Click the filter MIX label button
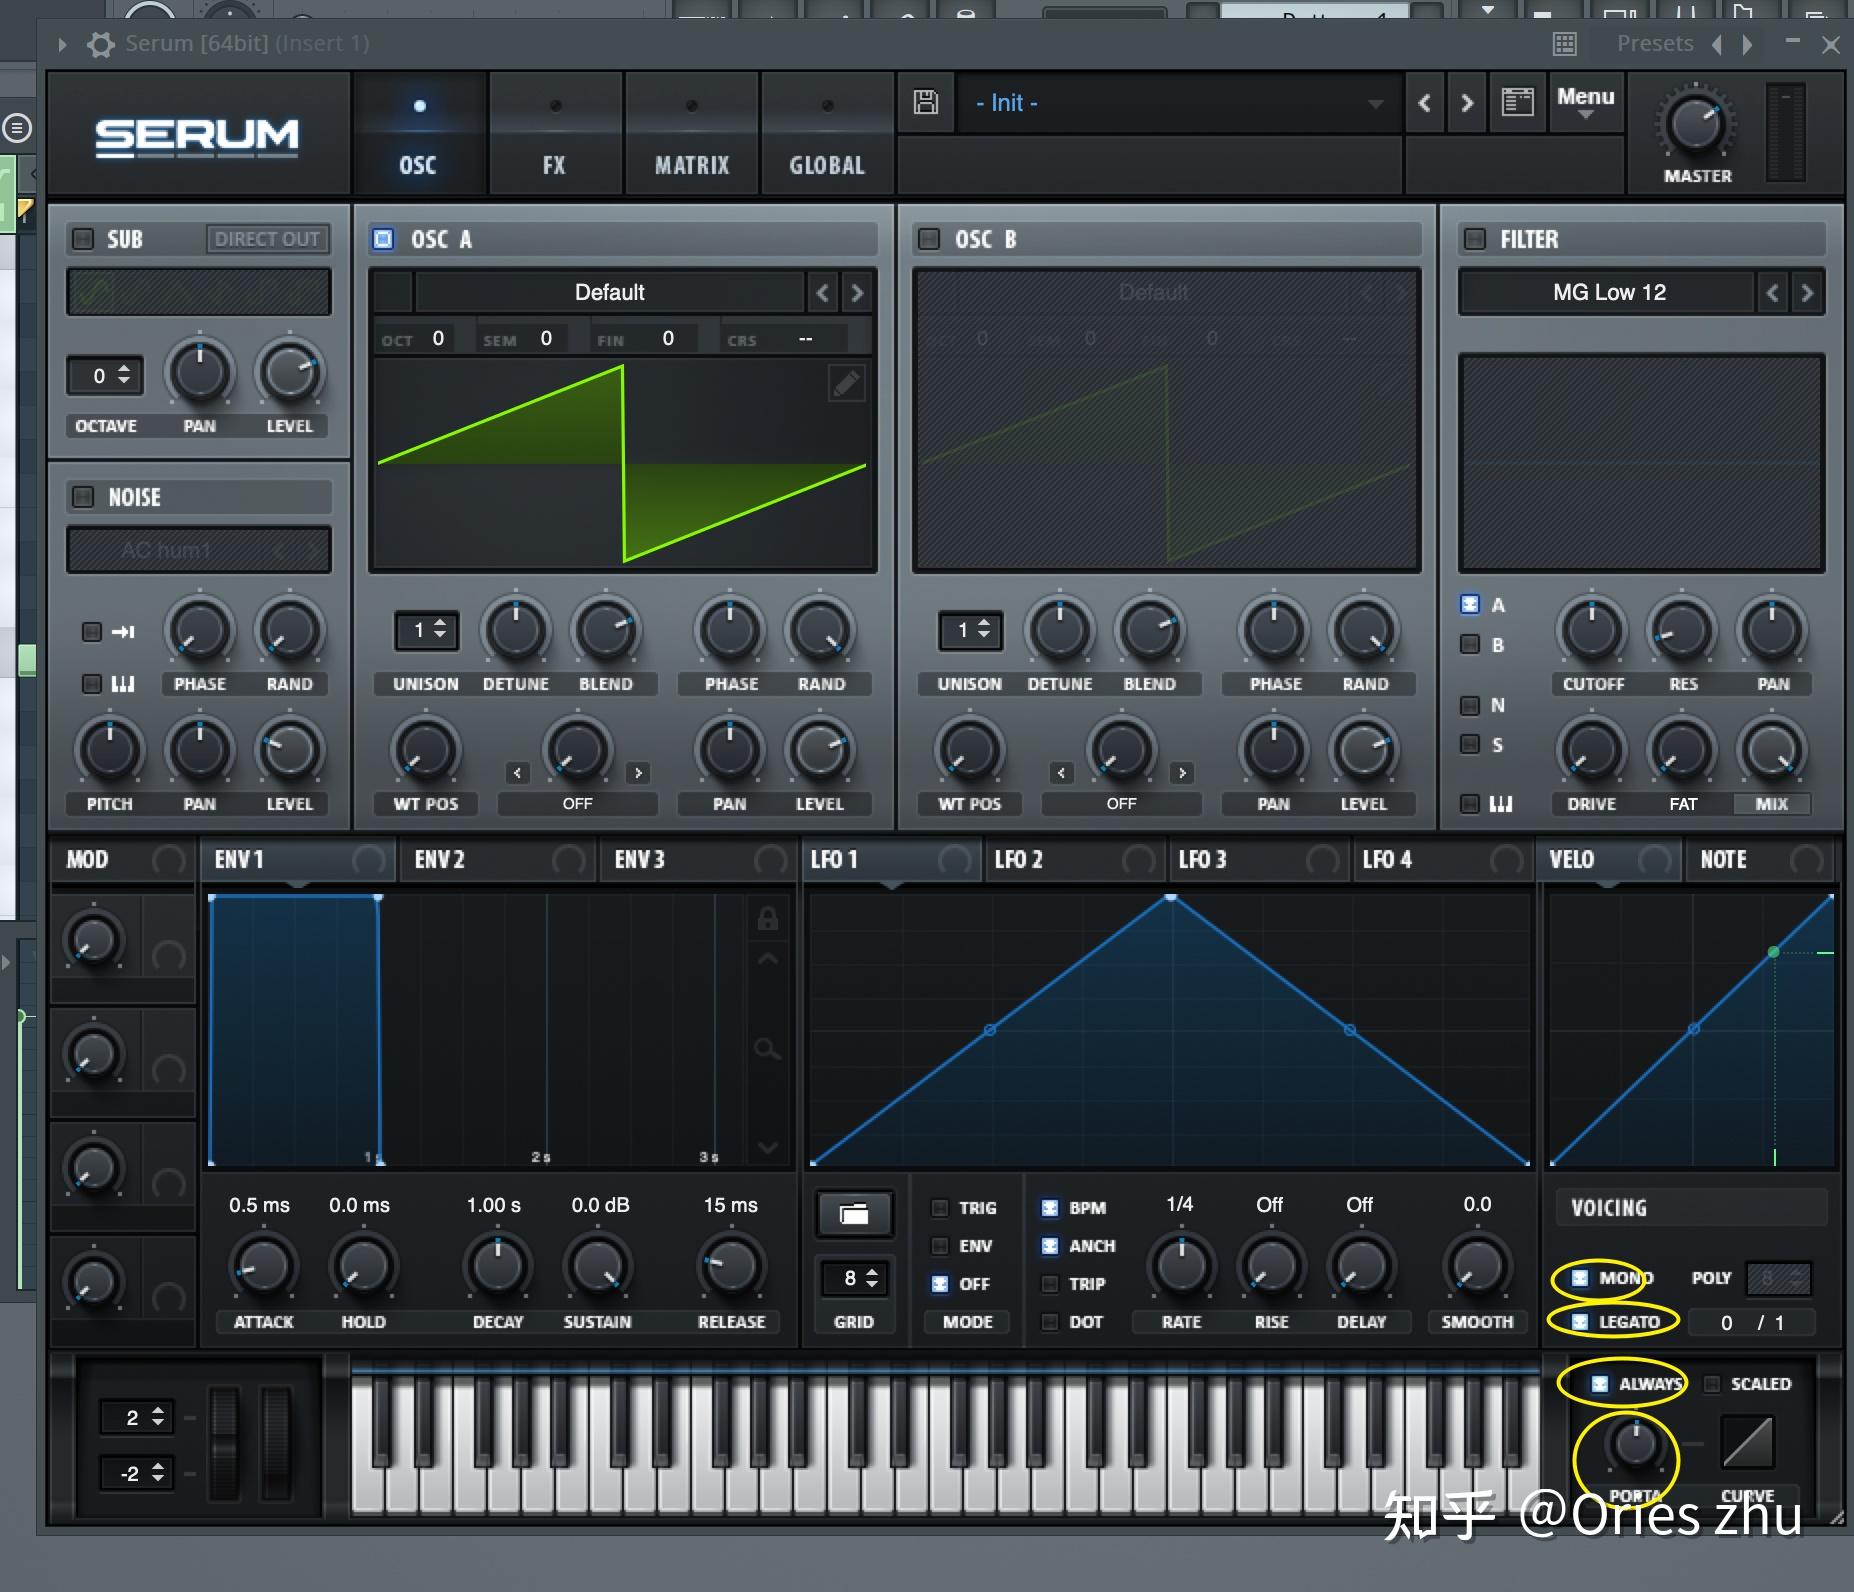The image size is (1854, 1592). click(1771, 804)
